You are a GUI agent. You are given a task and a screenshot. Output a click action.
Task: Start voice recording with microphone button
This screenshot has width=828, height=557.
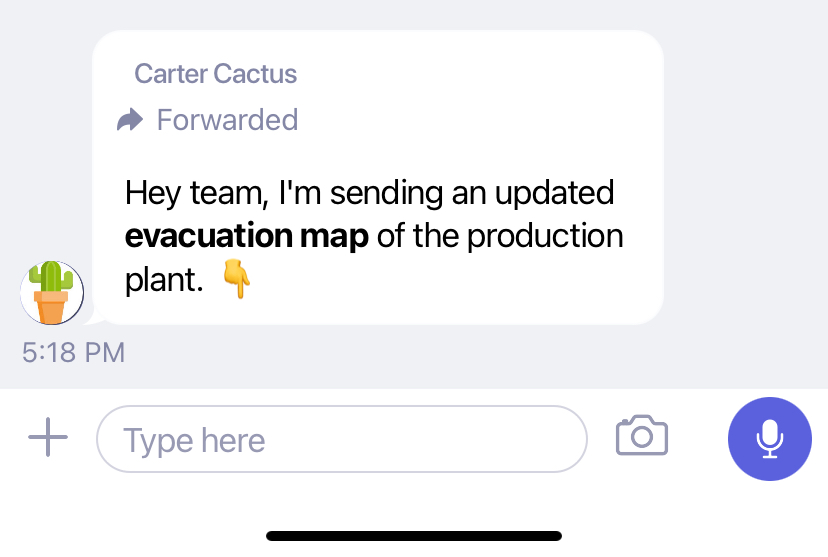[769, 439]
